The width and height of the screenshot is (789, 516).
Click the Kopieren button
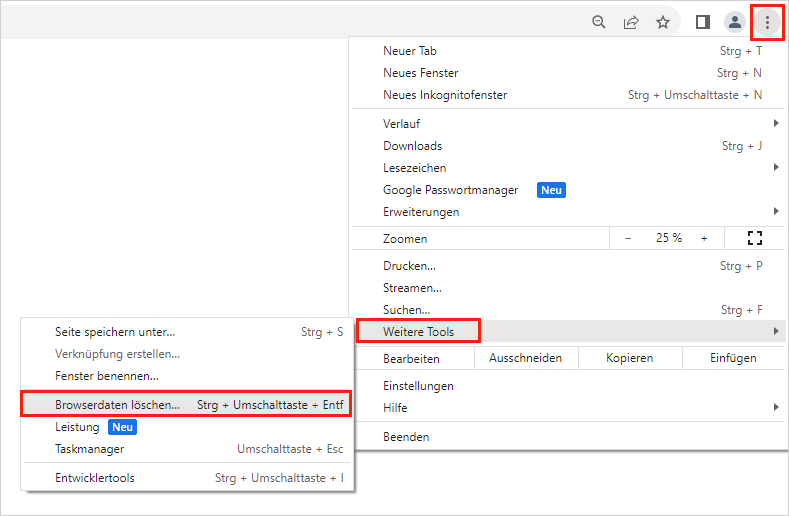pos(630,358)
